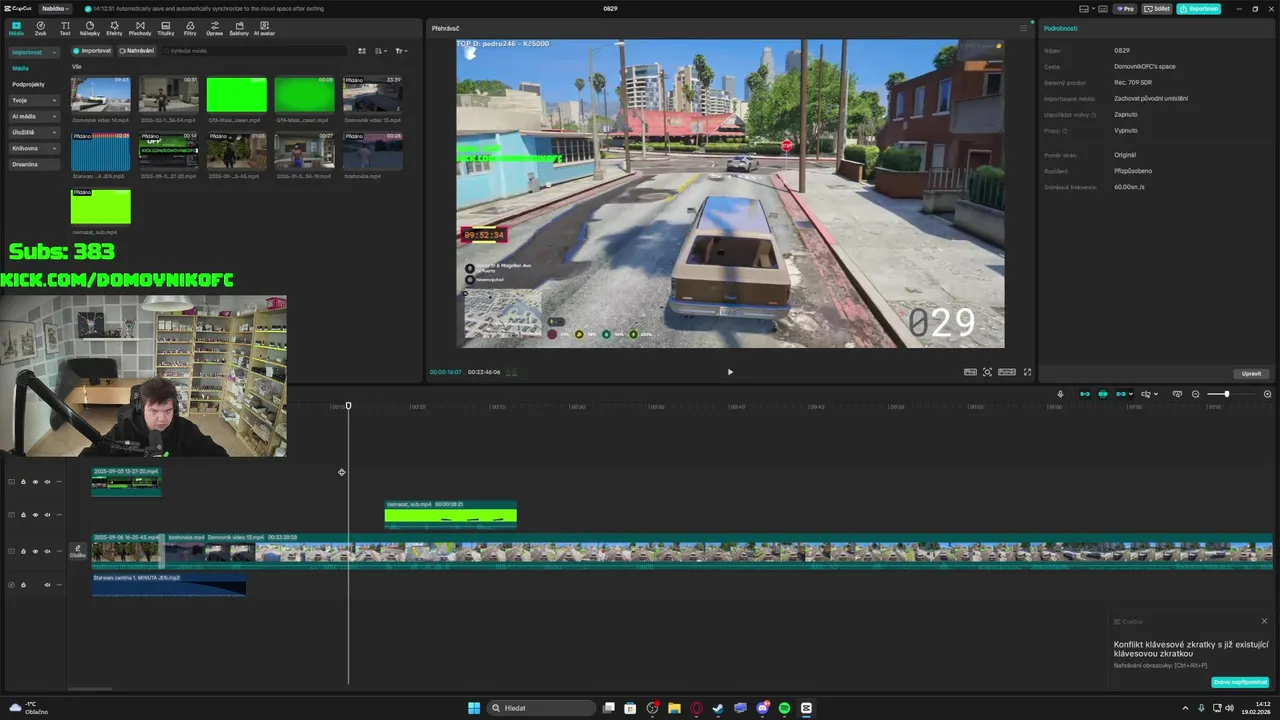Mute the nemazat_sub overlay track
Screen dimensions: 1280x720
[x=46, y=515]
